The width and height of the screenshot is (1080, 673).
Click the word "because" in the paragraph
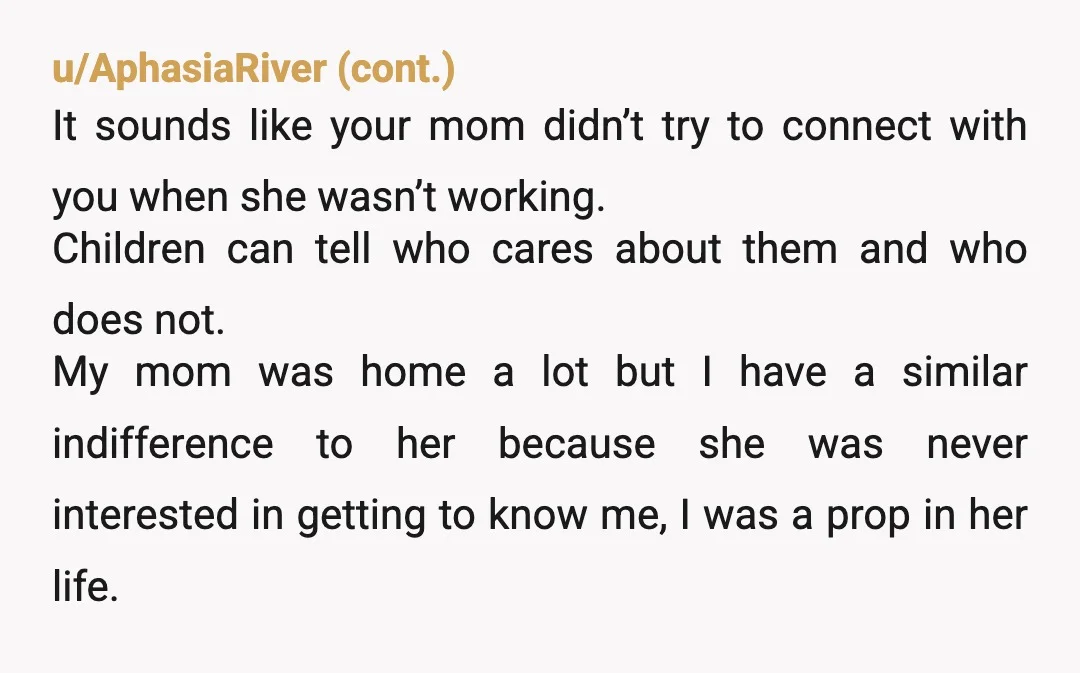point(577,443)
